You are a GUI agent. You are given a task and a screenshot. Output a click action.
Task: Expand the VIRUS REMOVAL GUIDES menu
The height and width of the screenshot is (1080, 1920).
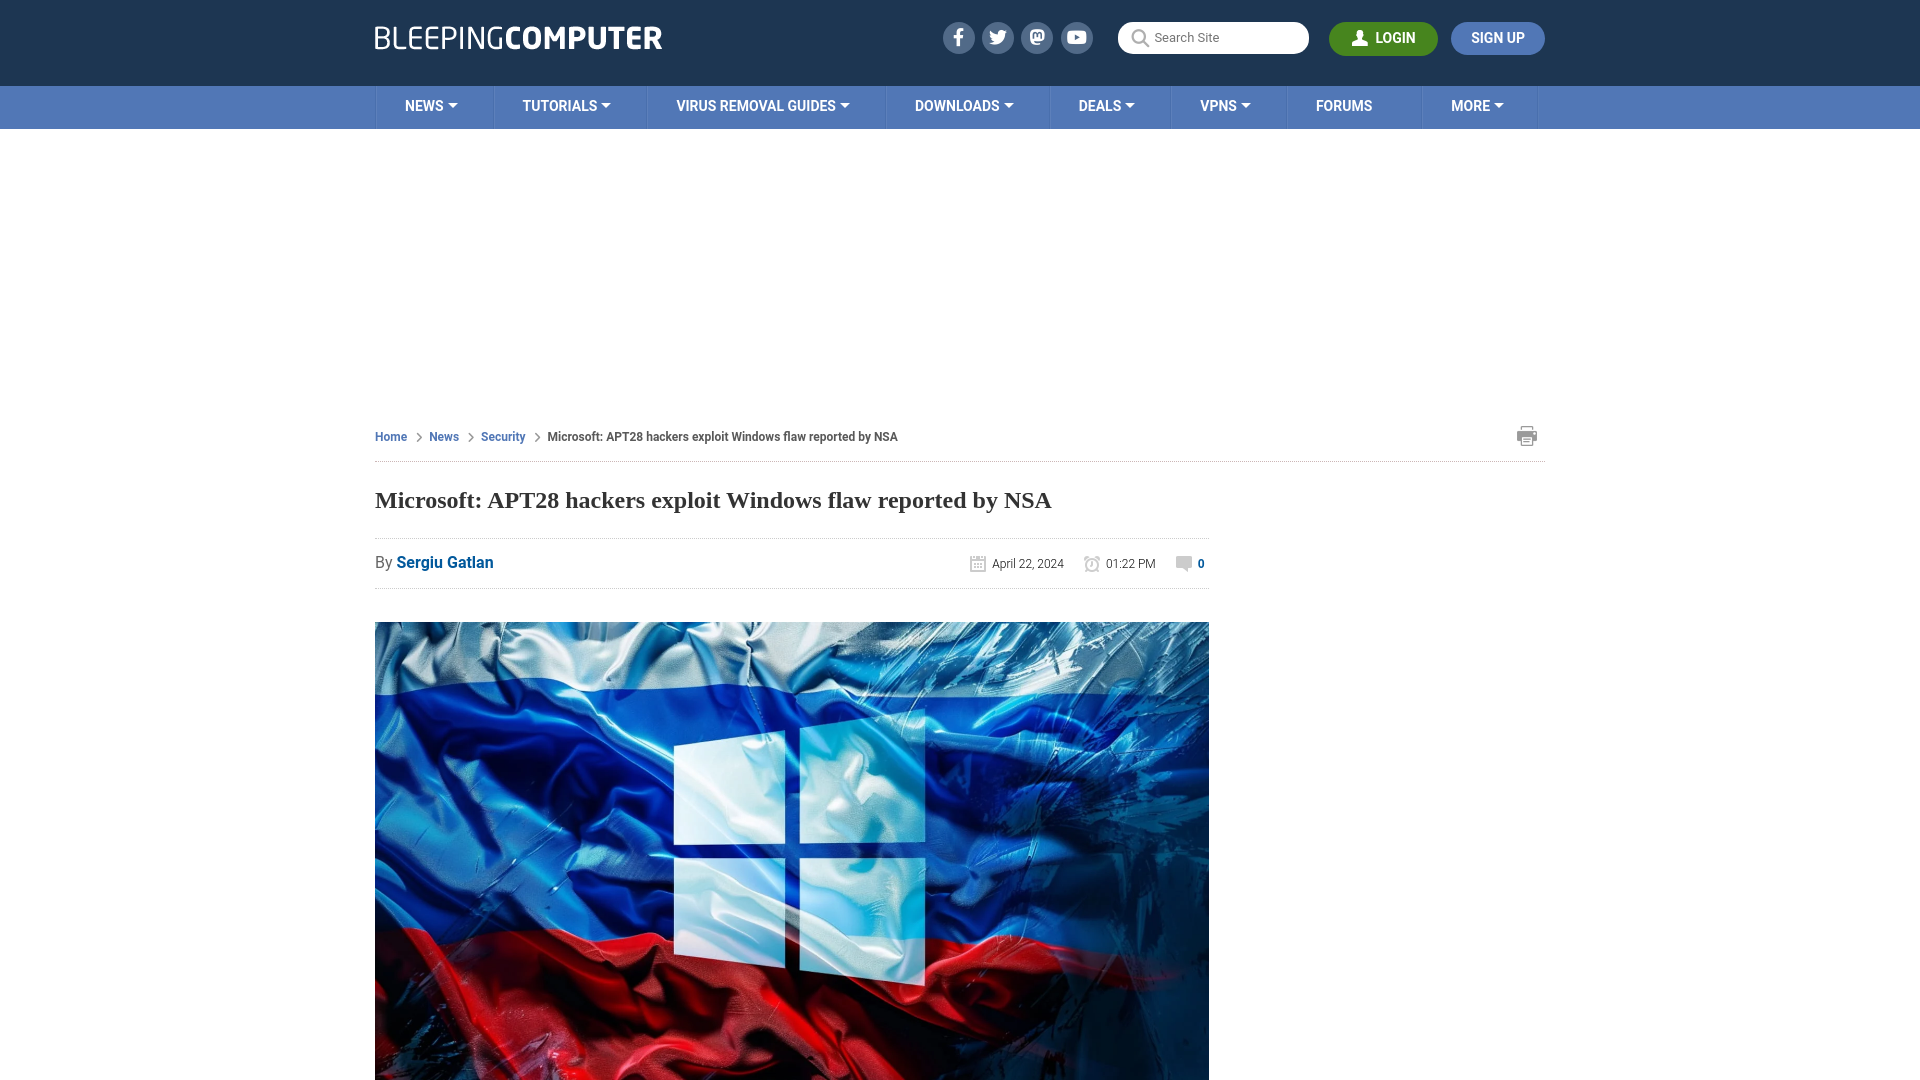762,105
